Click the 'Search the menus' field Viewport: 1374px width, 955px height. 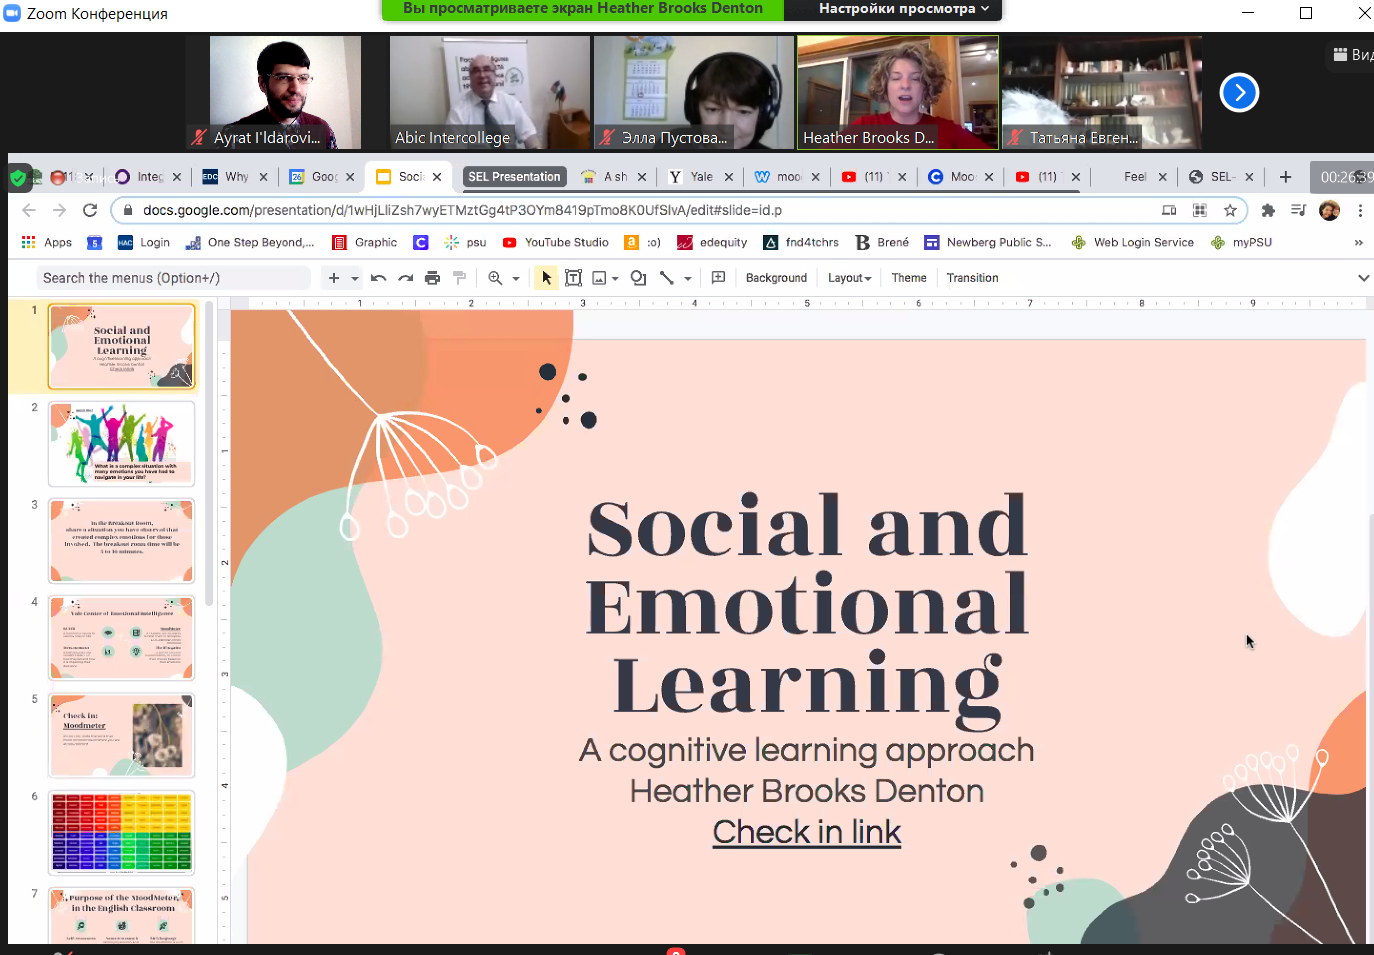pyautogui.click(x=172, y=278)
